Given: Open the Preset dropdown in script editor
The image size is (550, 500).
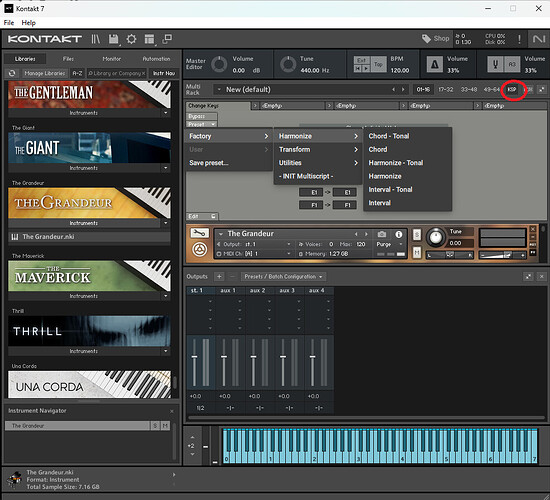Looking at the screenshot, I should point(202,124).
